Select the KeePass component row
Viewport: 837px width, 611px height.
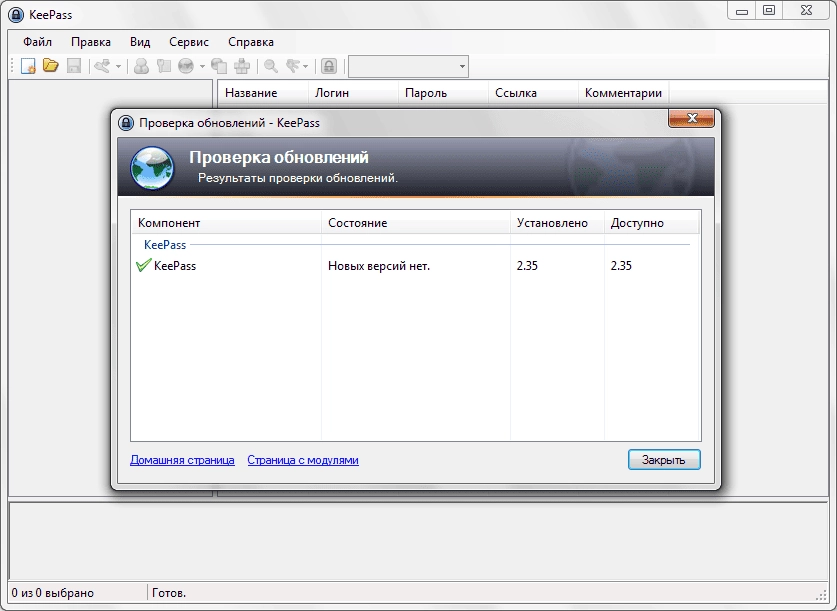pos(416,266)
